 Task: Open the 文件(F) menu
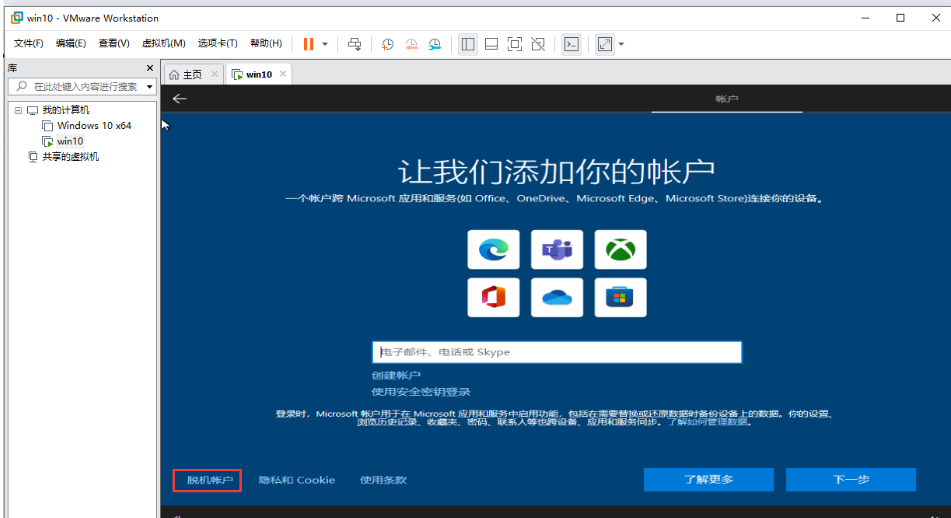[29, 43]
